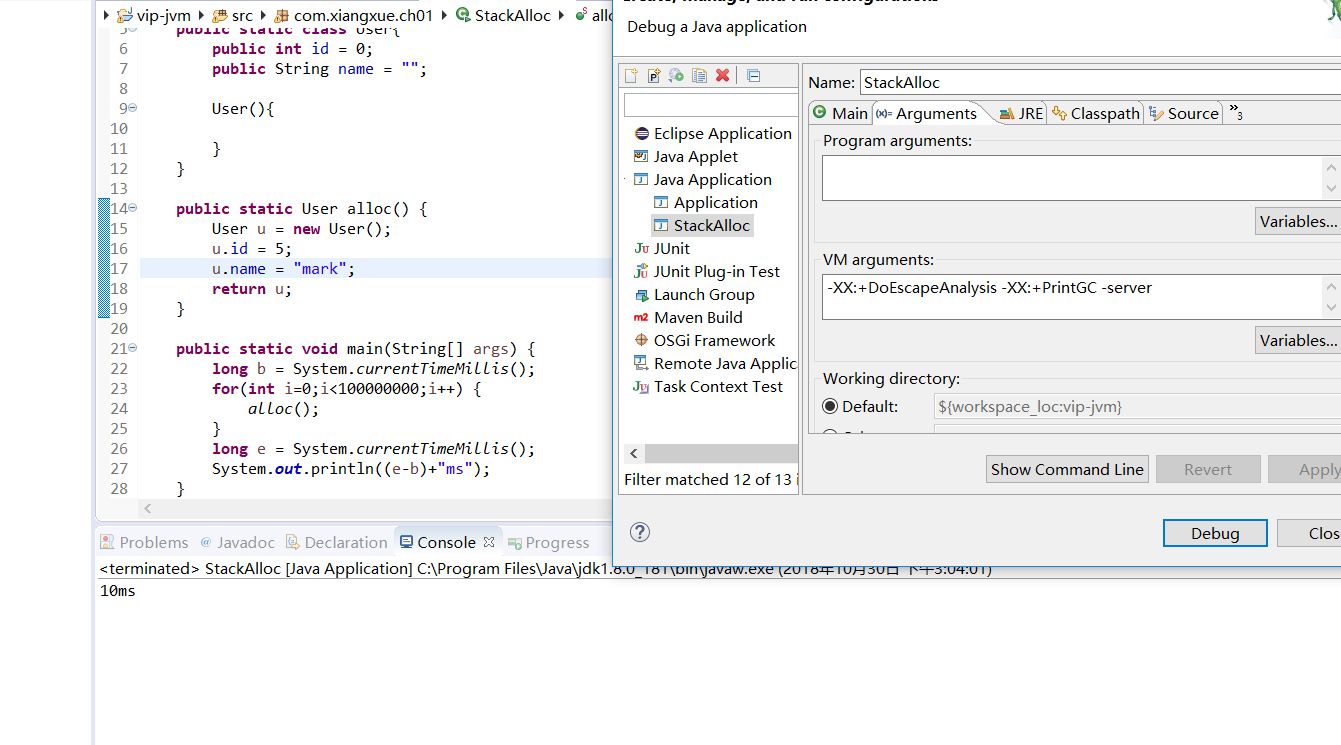Select Launch Group configuration type
This screenshot has height=745, width=1341.
694,294
